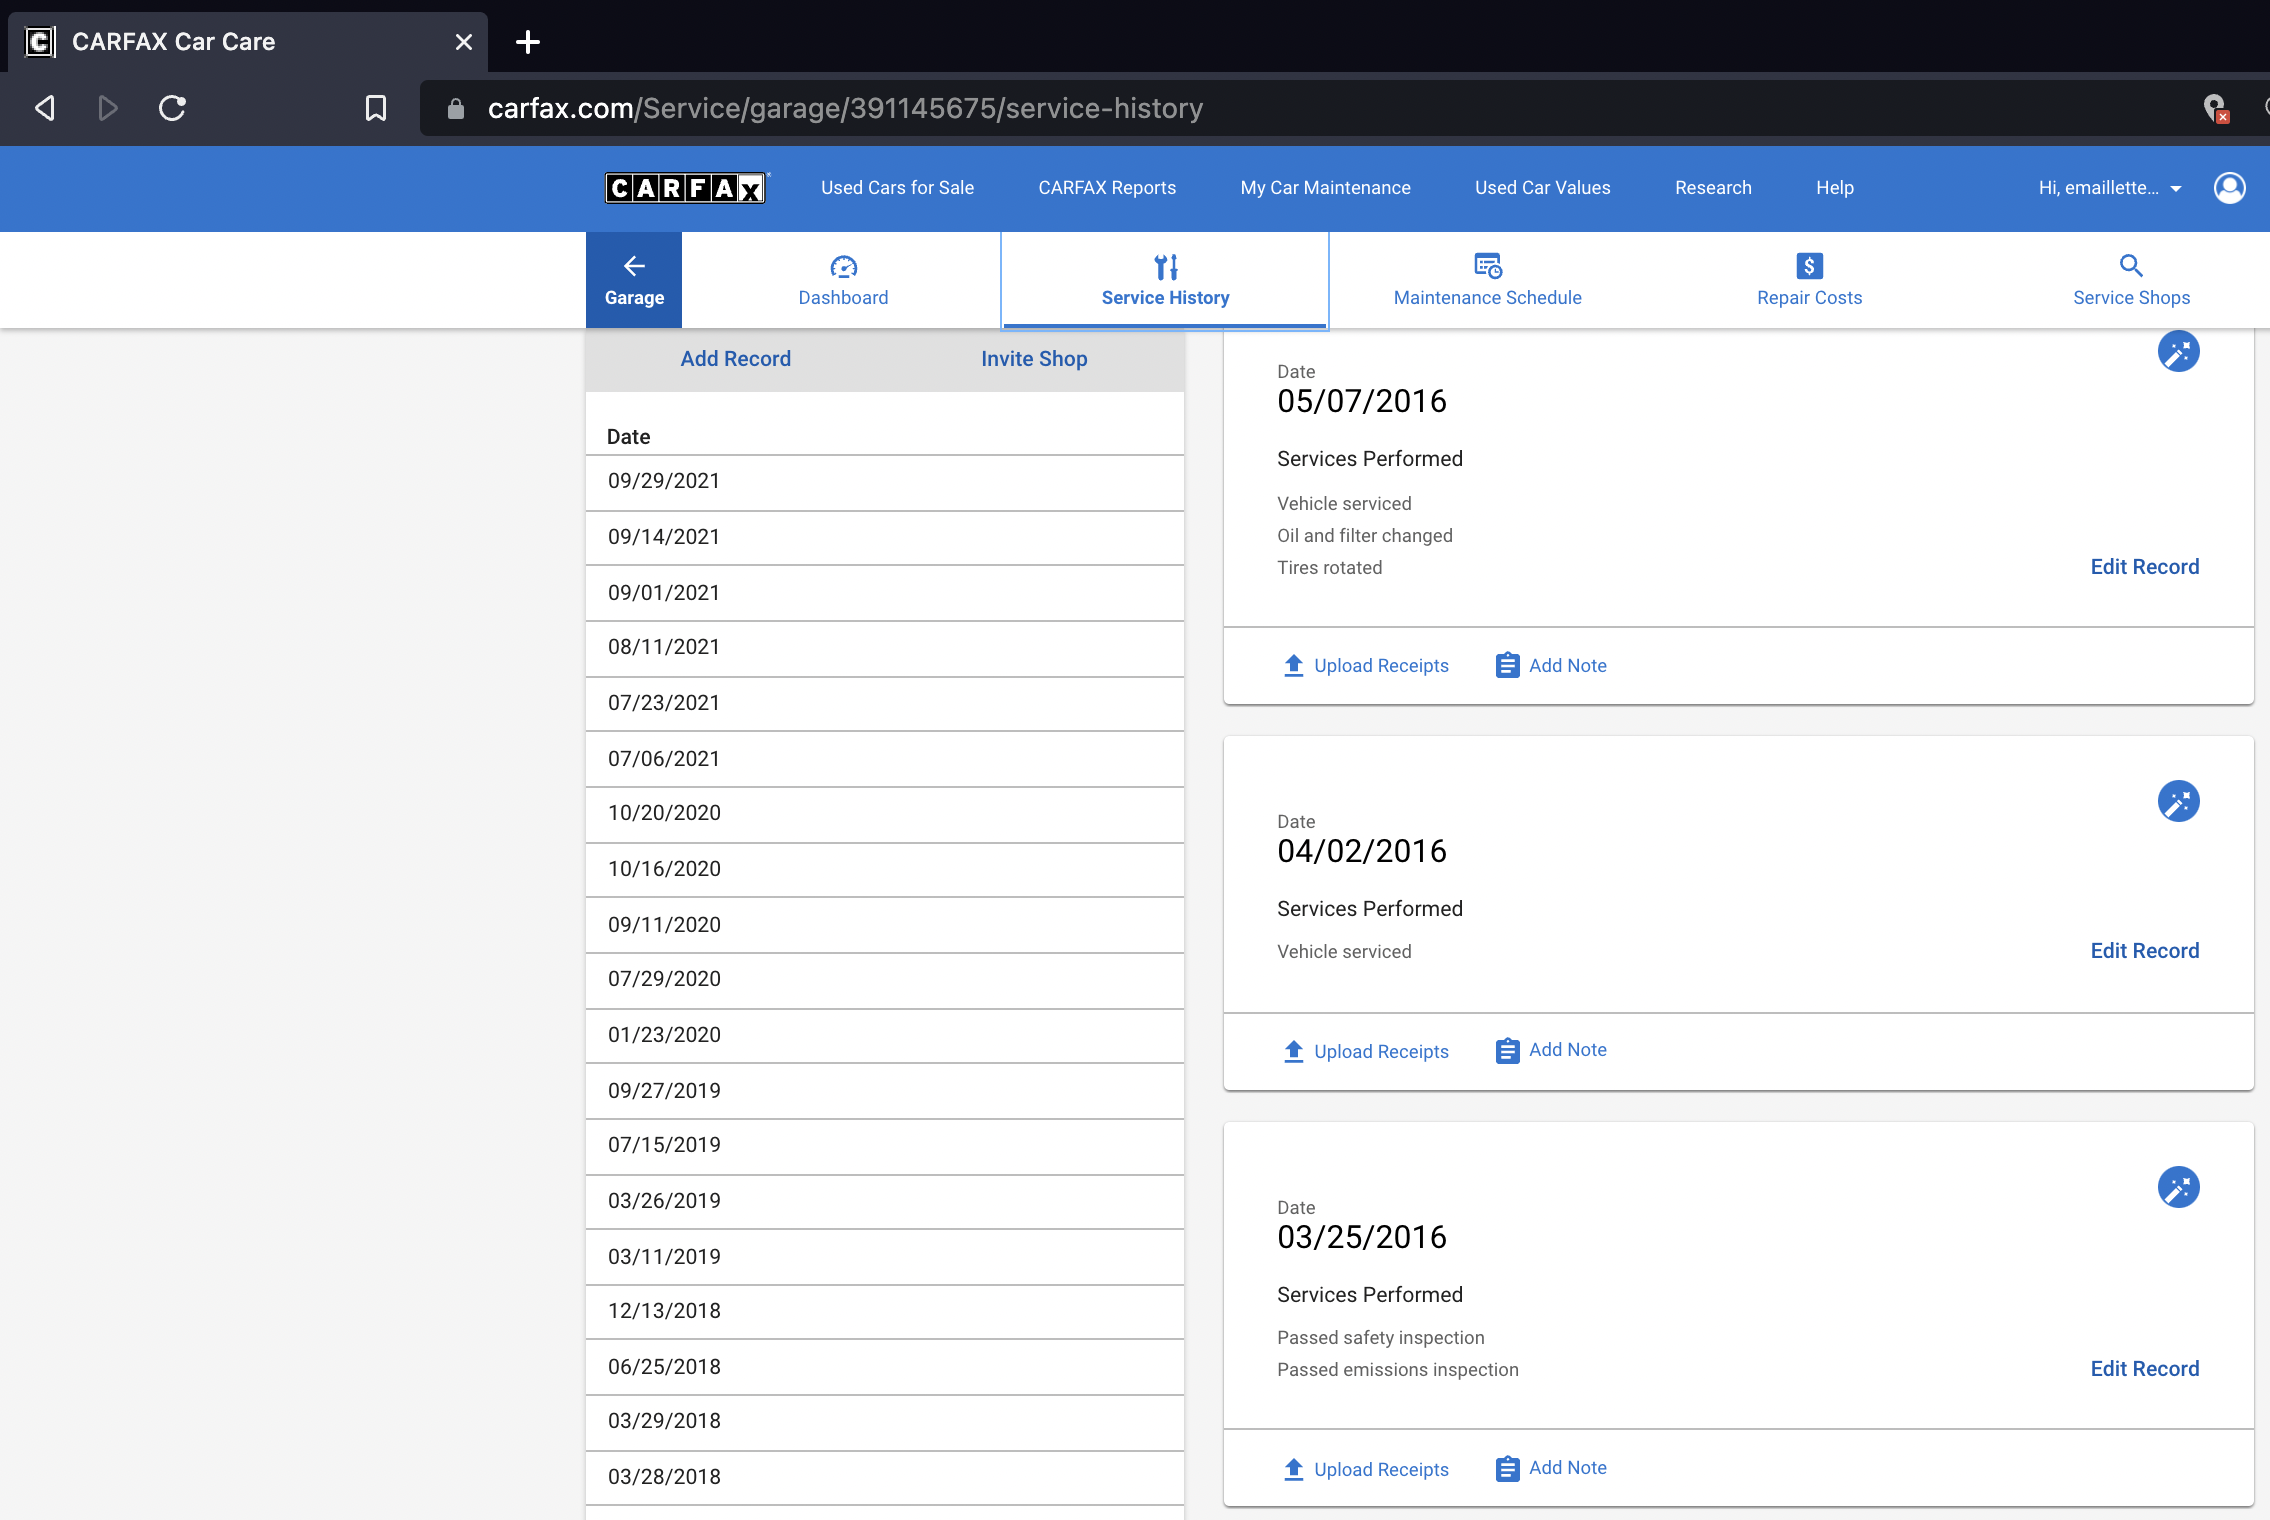
Task: Upload Receipts for 03/25/2016 record
Action: point(1365,1470)
